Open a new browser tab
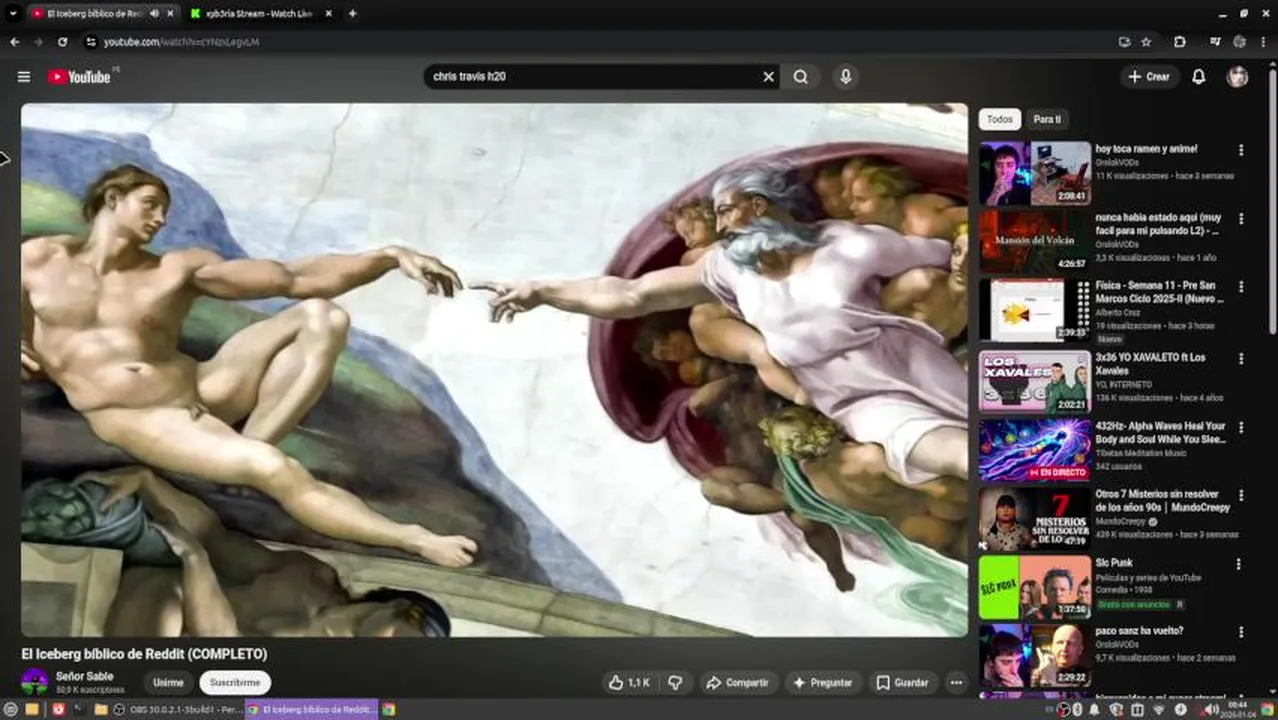The height and width of the screenshot is (720, 1278). [352, 13]
